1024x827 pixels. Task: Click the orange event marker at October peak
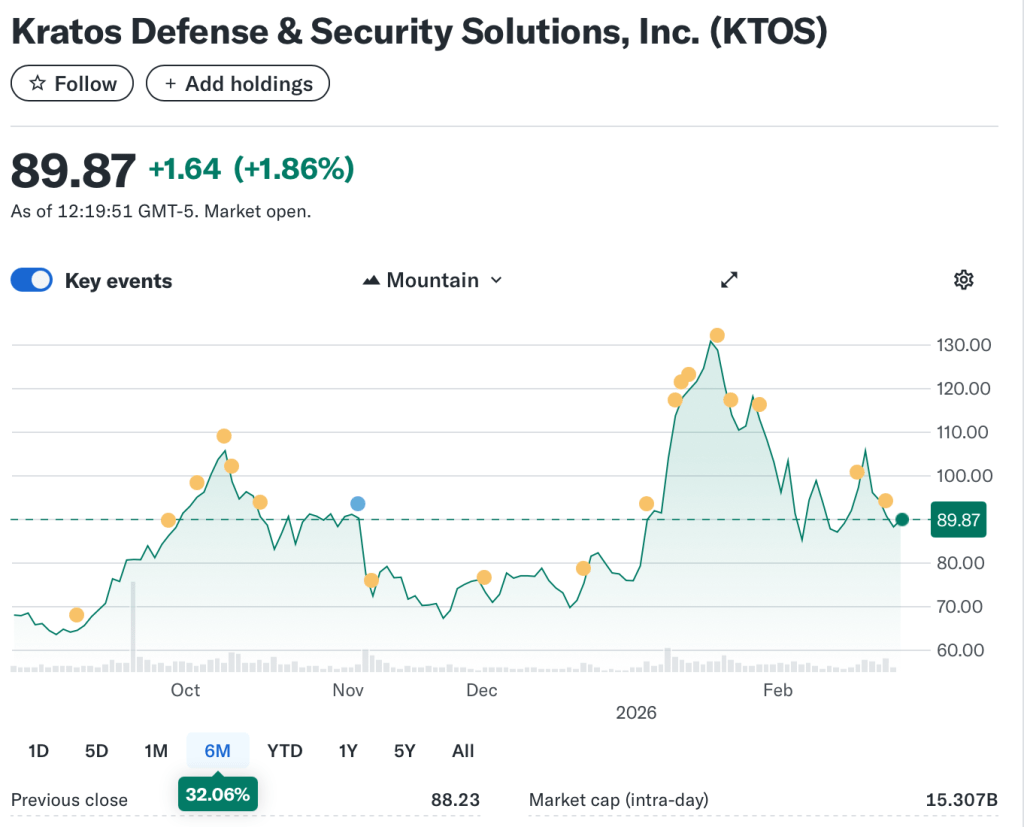(224, 436)
